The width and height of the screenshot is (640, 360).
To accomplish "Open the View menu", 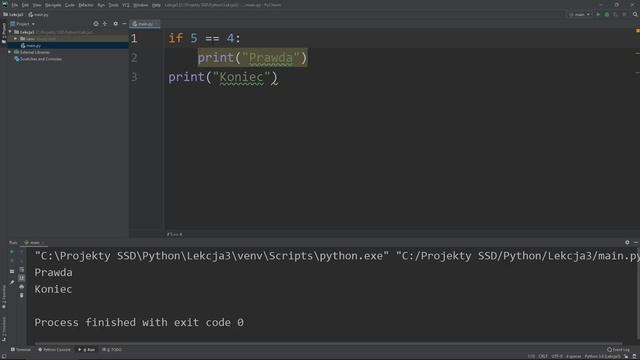I will click(x=37, y=5).
